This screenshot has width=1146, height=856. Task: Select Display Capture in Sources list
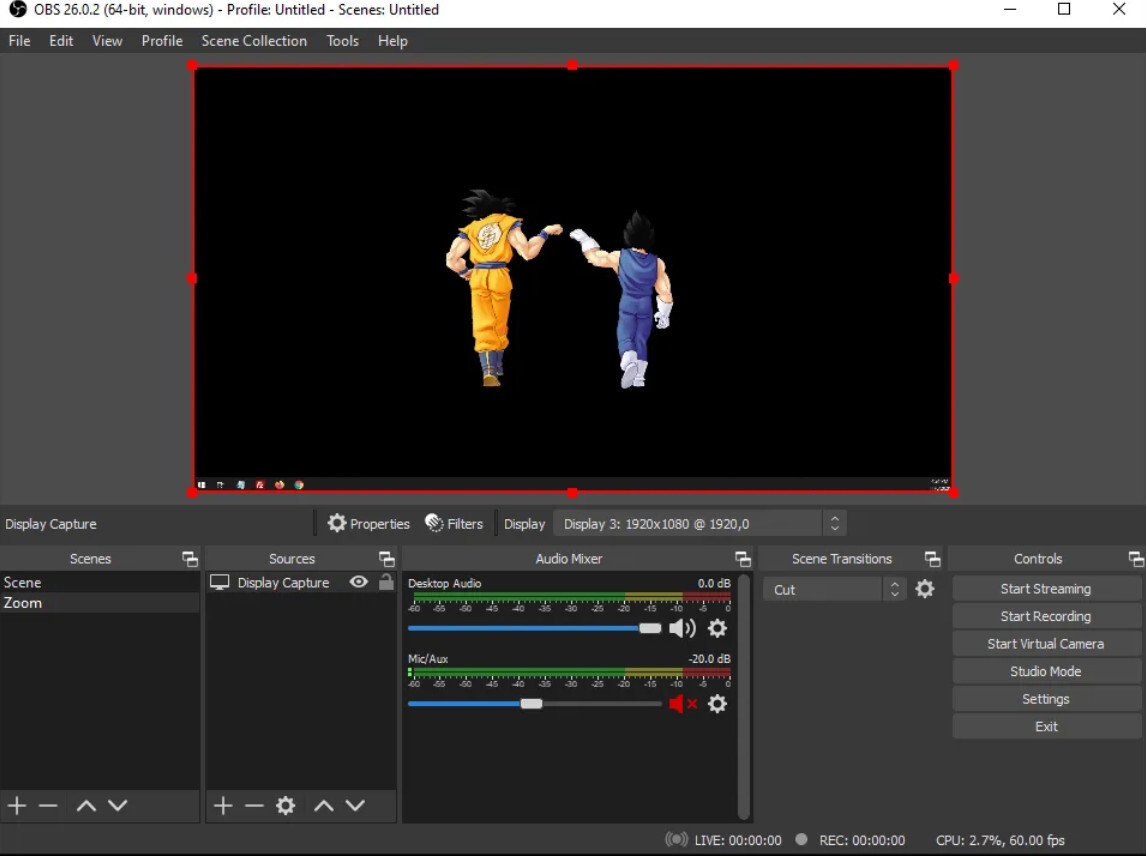283,583
